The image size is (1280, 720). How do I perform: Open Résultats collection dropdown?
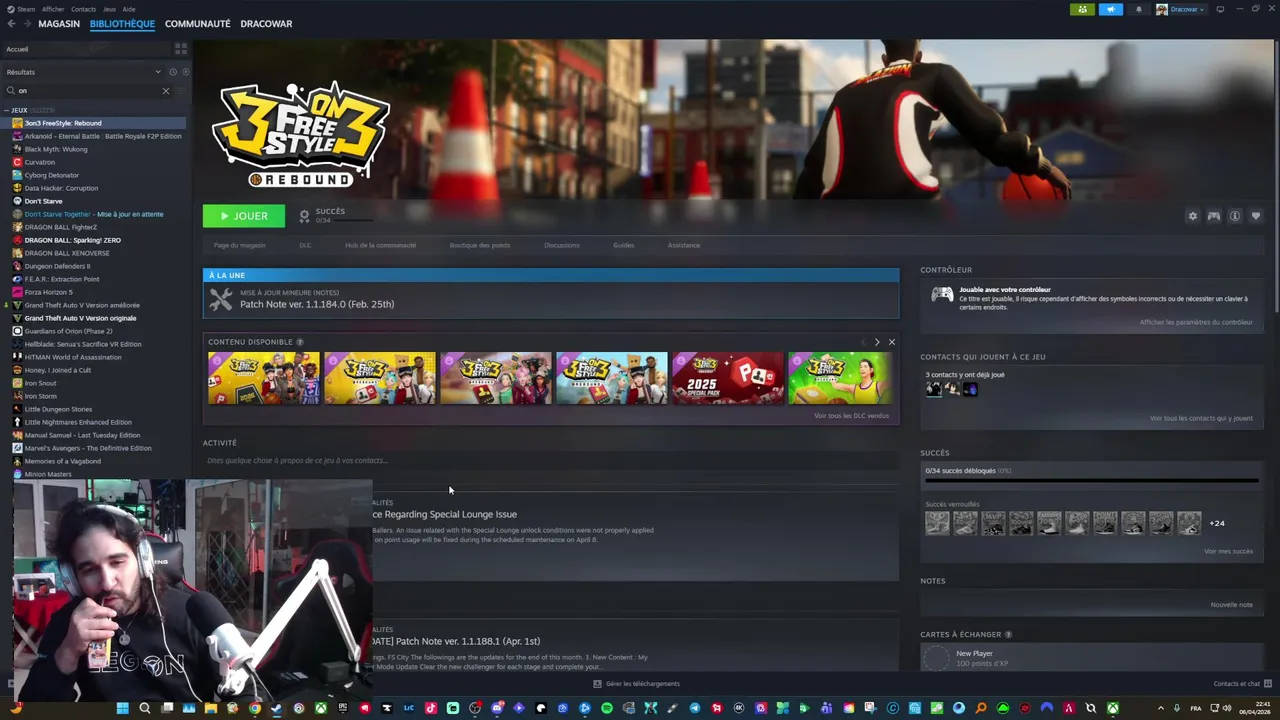point(83,72)
